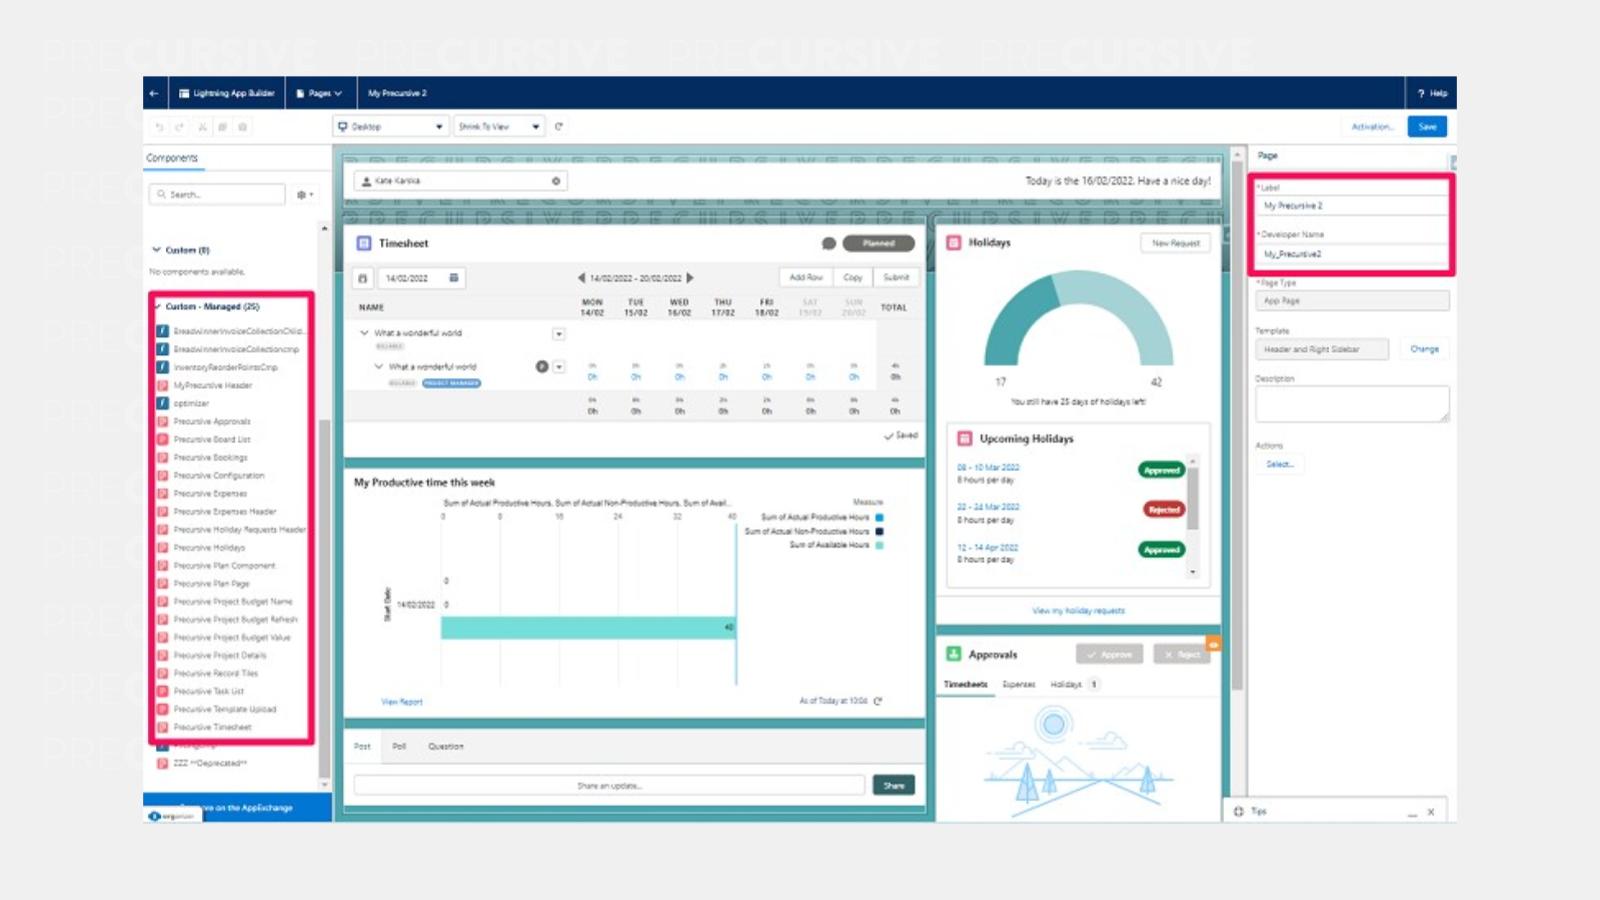Click the paste icon in toolbar

point(243,127)
